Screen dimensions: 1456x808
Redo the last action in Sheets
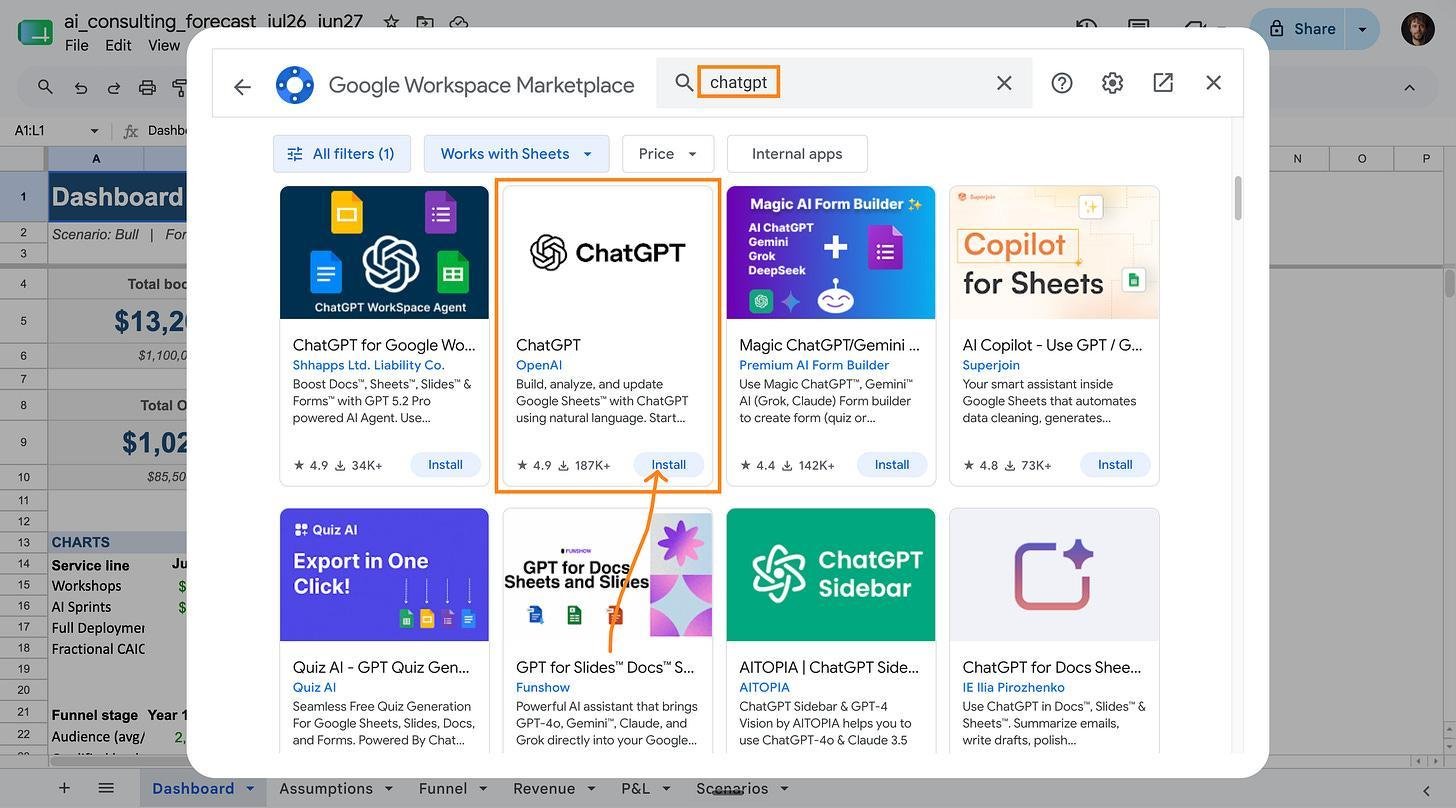coord(114,87)
